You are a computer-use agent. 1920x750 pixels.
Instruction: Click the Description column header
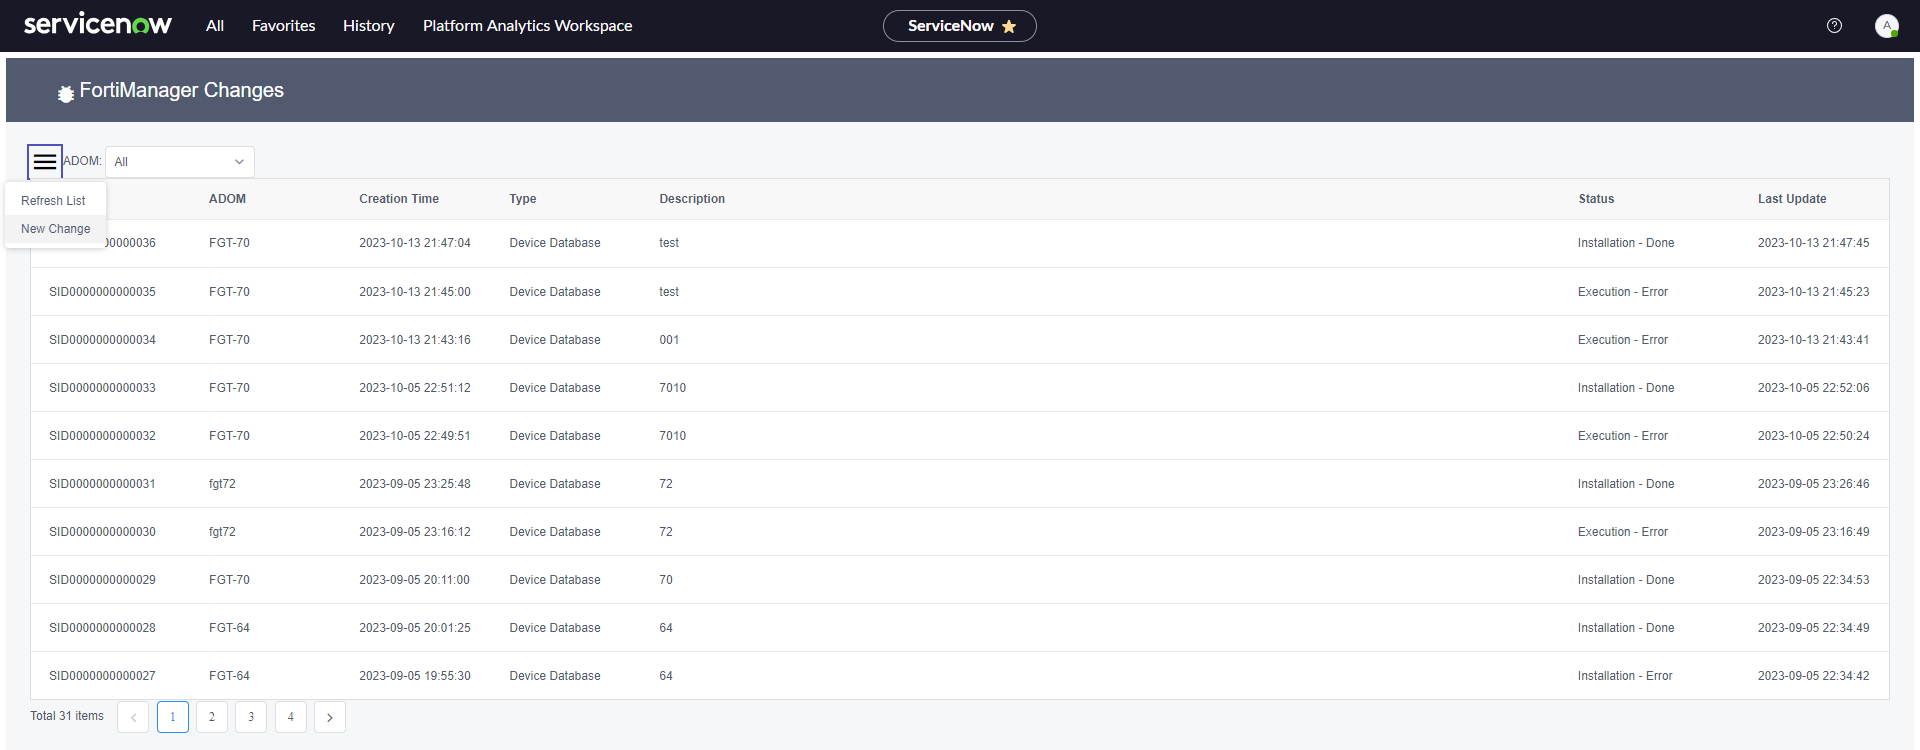click(x=692, y=199)
